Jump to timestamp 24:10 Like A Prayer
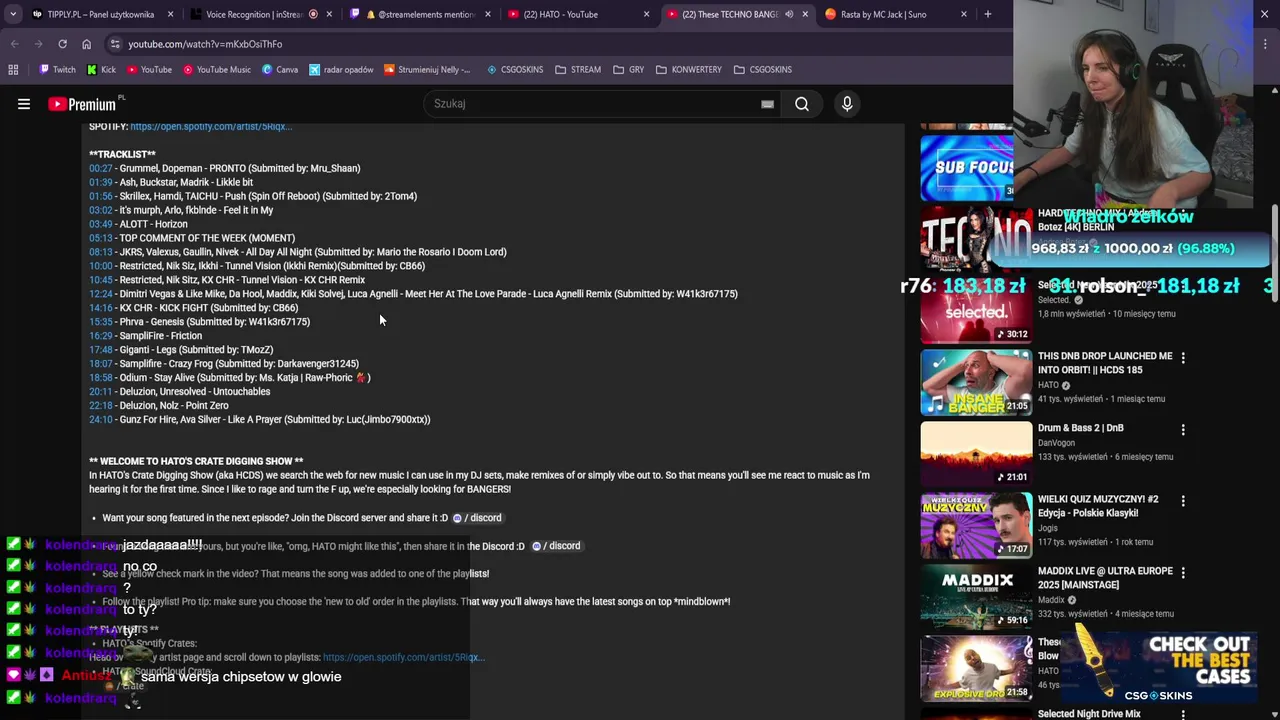The height and width of the screenshot is (720, 1280). (100, 420)
